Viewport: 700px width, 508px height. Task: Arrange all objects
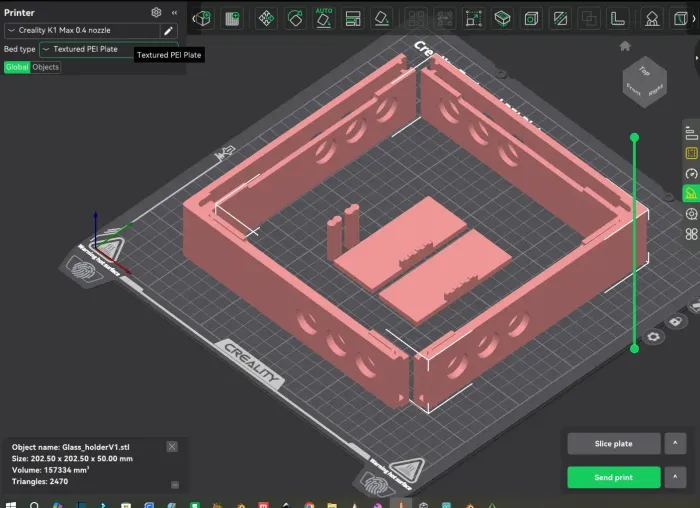click(x=353, y=19)
